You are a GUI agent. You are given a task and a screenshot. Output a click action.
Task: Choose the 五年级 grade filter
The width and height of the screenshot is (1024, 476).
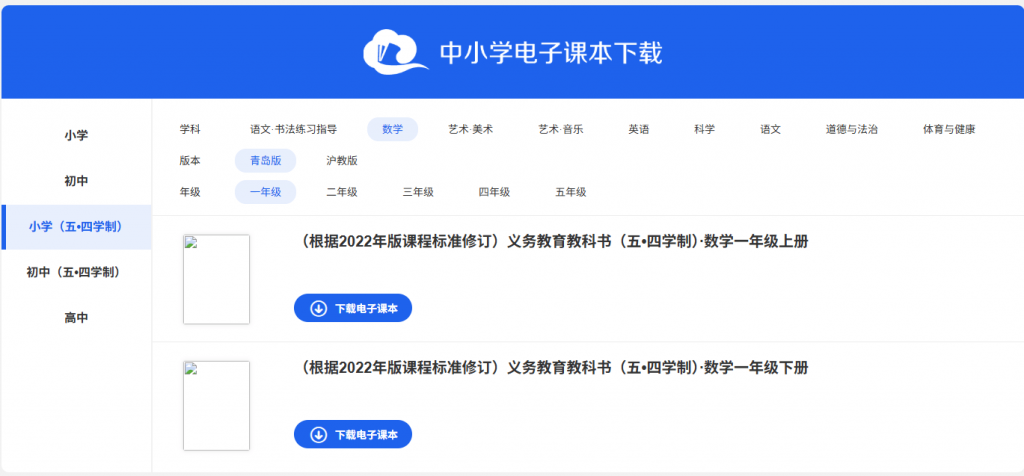pyautogui.click(x=570, y=192)
